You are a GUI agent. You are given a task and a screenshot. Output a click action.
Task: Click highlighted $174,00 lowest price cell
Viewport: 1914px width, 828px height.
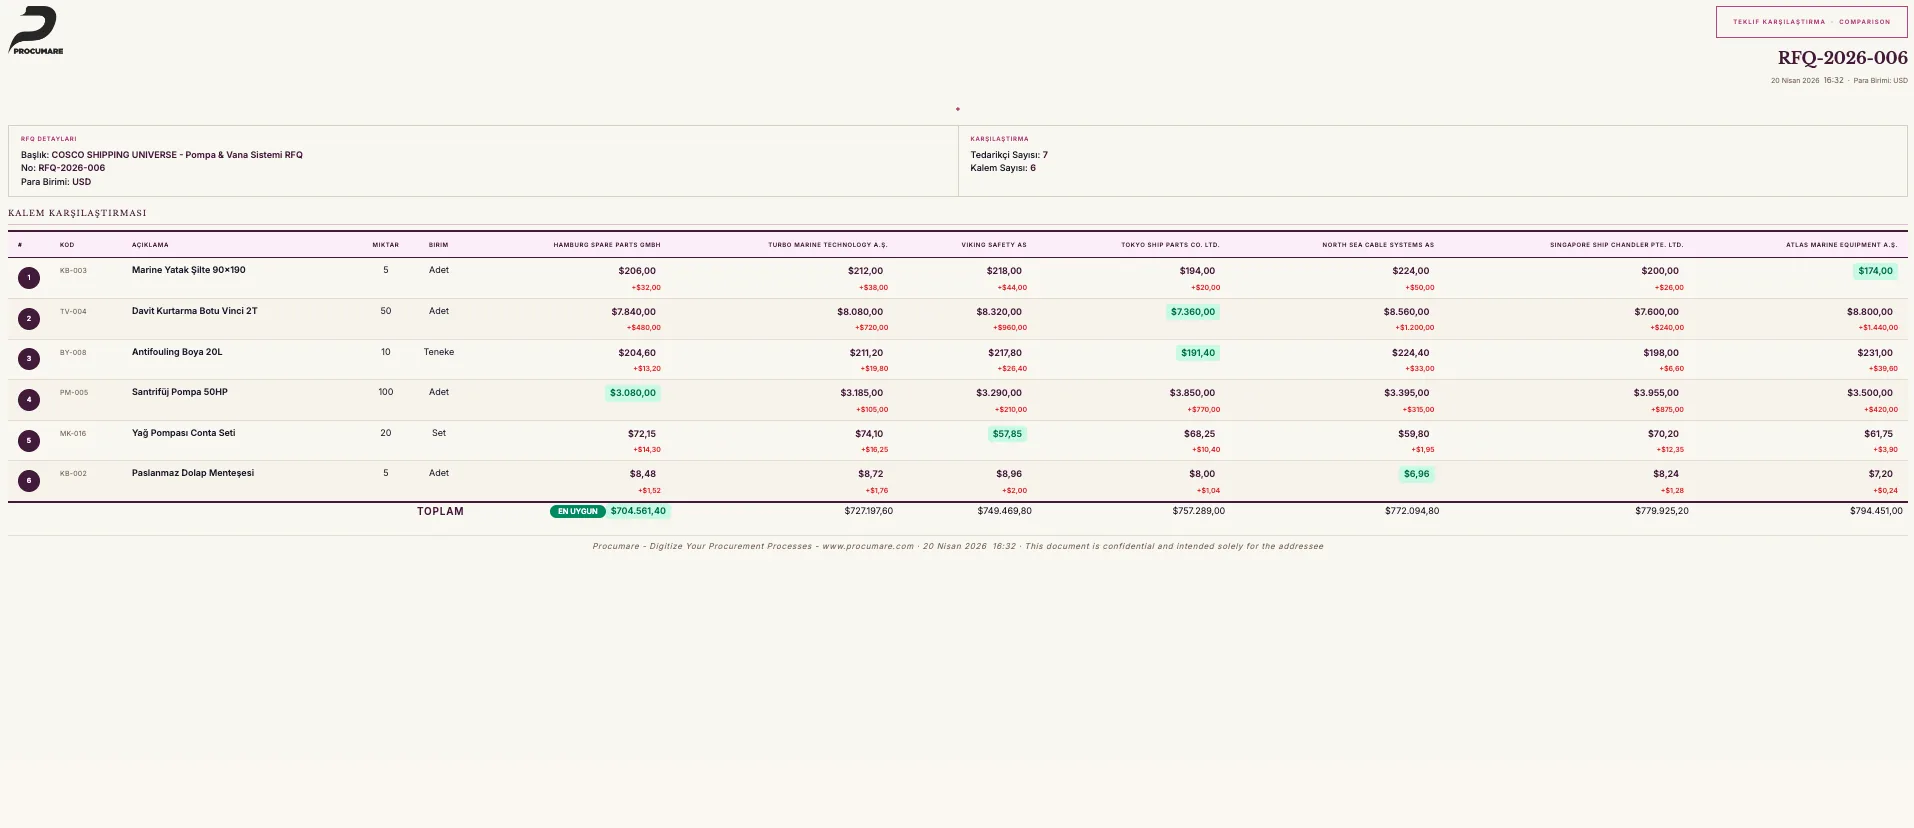point(1875,271)
